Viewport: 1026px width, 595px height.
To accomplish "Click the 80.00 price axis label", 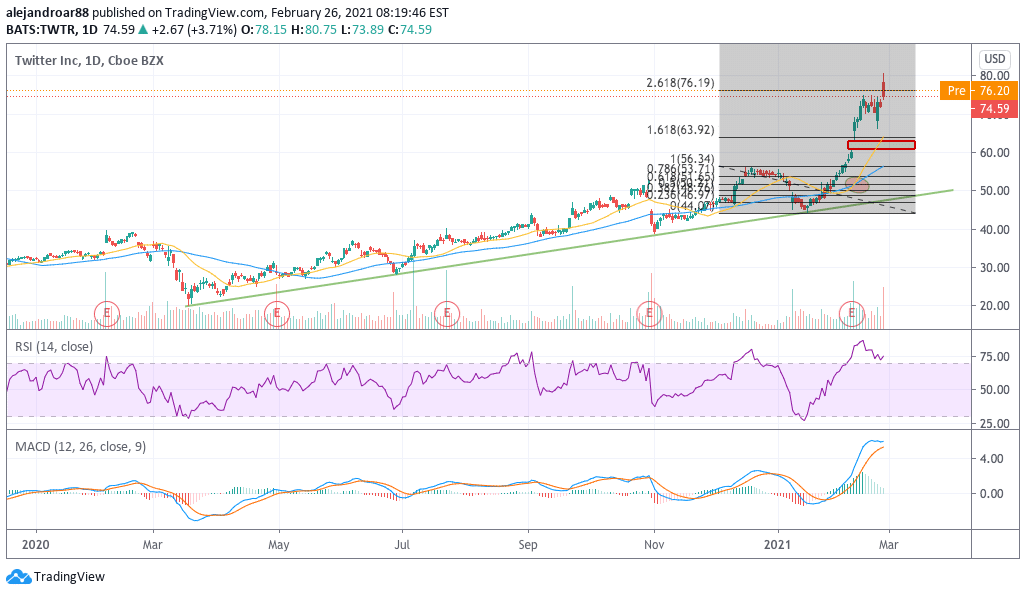I will point(995,76).
